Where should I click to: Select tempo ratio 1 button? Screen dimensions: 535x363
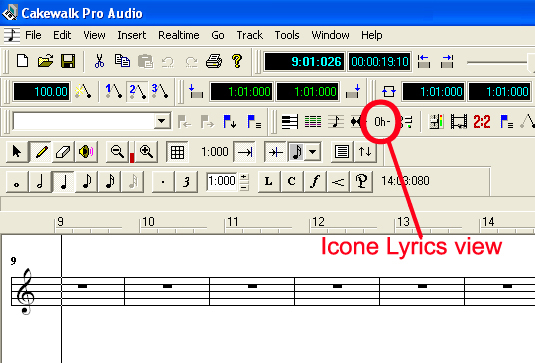click(114, 91)
